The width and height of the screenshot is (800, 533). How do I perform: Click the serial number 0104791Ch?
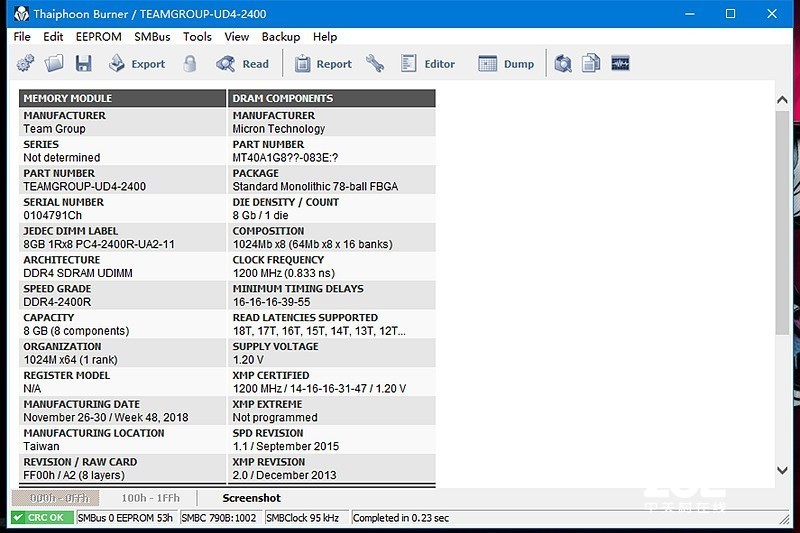tap(53, 215)
